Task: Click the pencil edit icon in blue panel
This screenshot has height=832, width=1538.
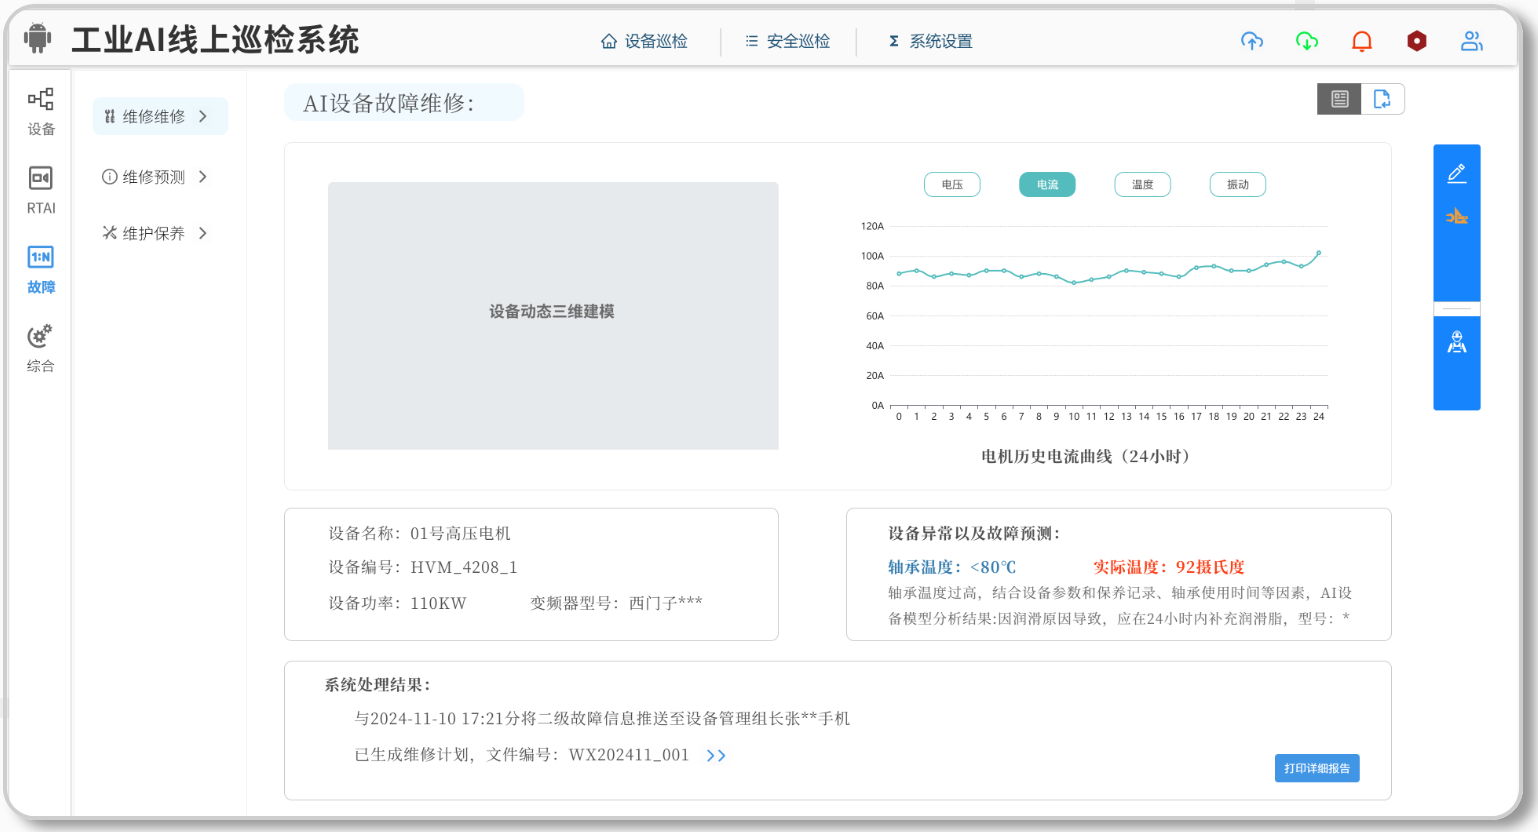Action: coord(1457,173)
